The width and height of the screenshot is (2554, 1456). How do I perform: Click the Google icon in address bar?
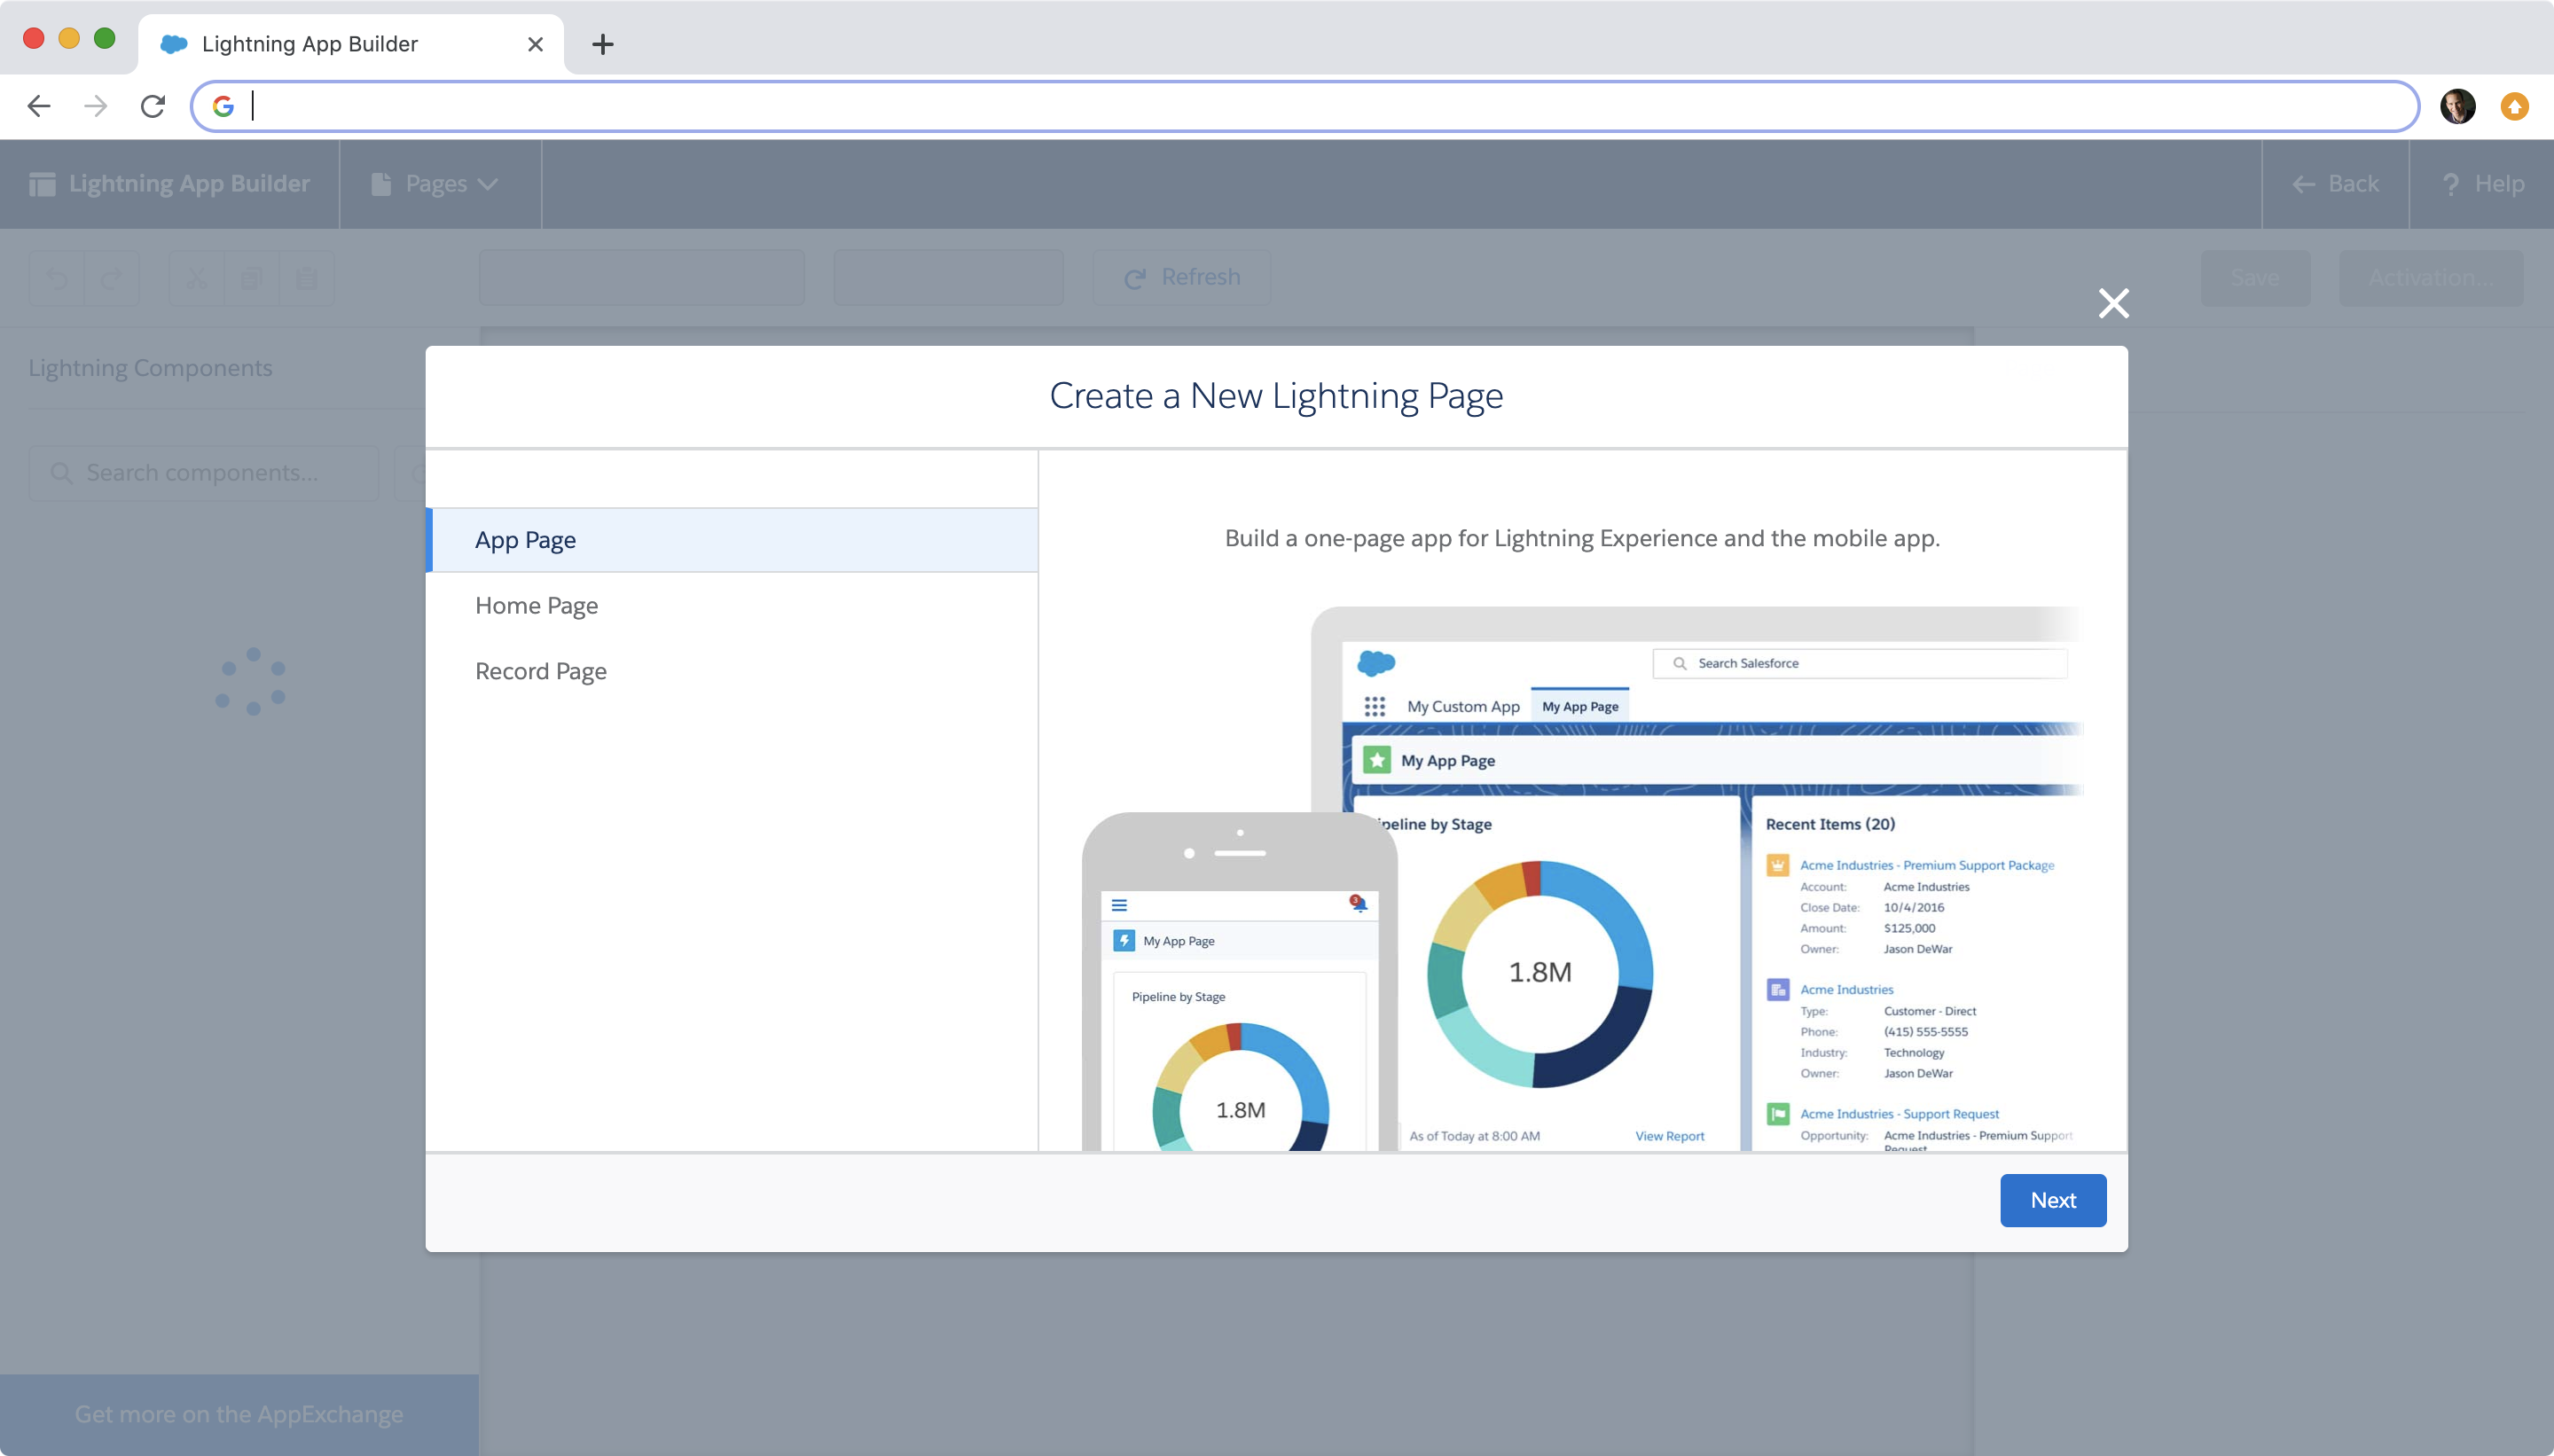(x=223, y=106)
